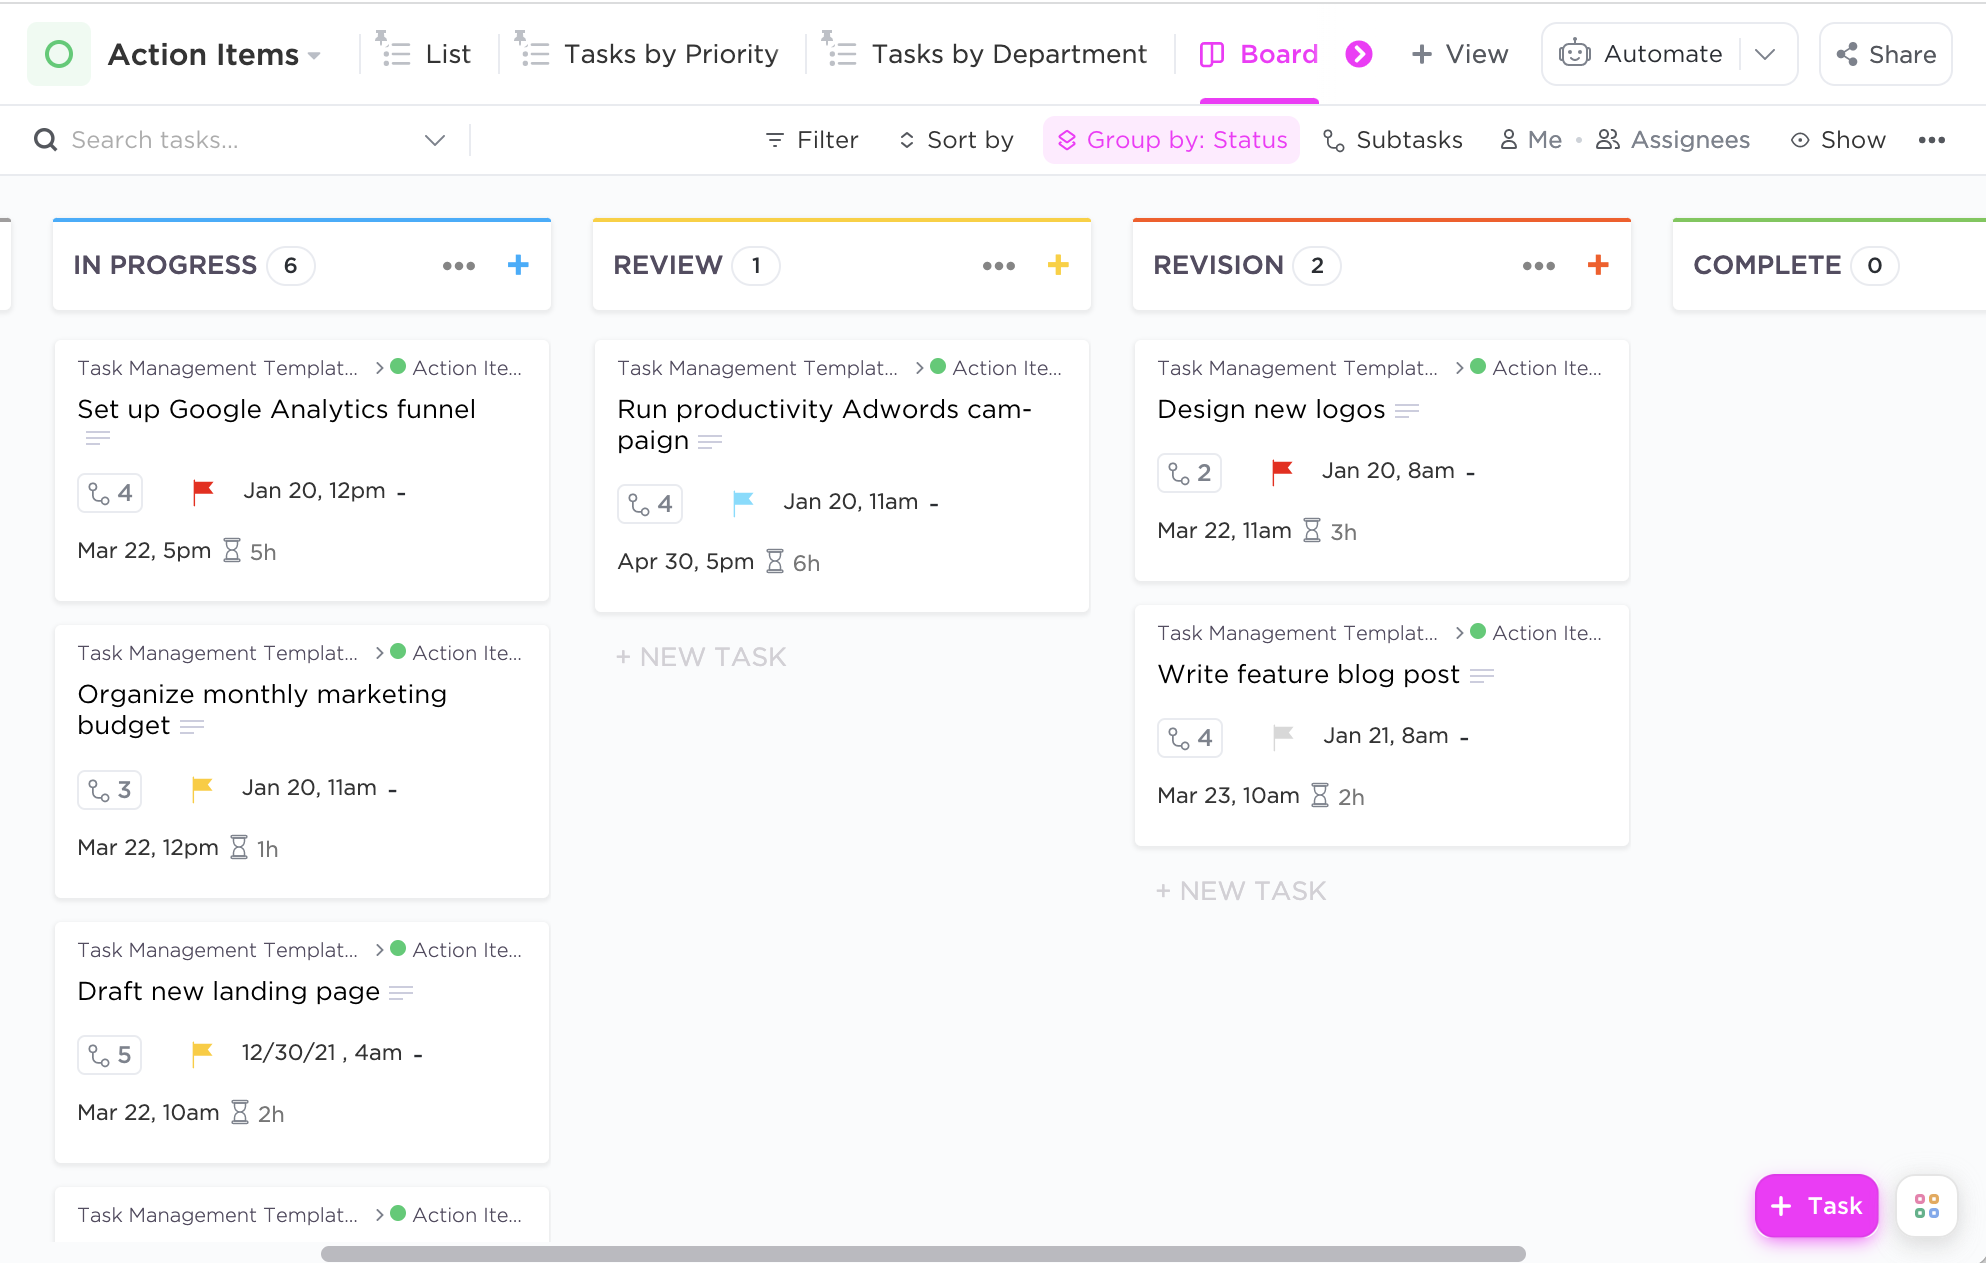Open the Automate robot icon
1986x1263 pixels.
tap(1574, 53)
